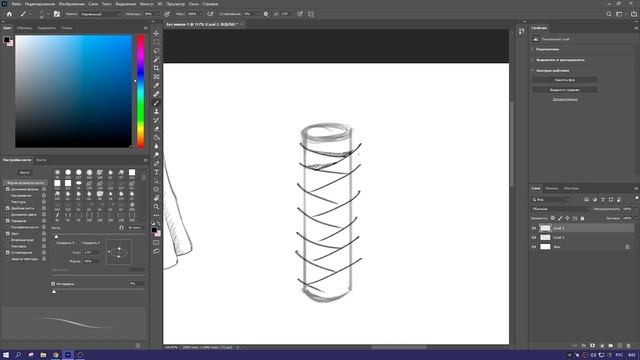Open the Дополнительно link in Properties
640x360 pixels.
(565, 99)
